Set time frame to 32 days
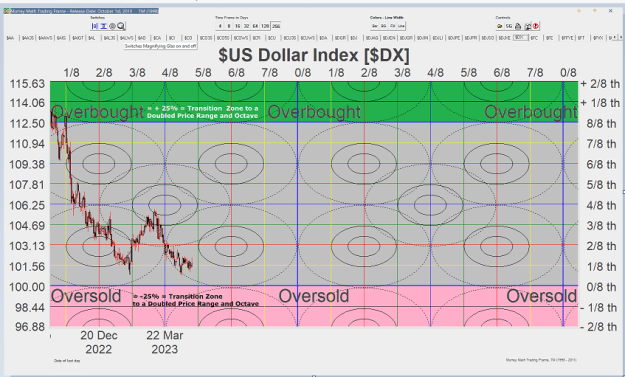Image resolution: width=625 pixels, height=377 pixels. click(246, 26)
